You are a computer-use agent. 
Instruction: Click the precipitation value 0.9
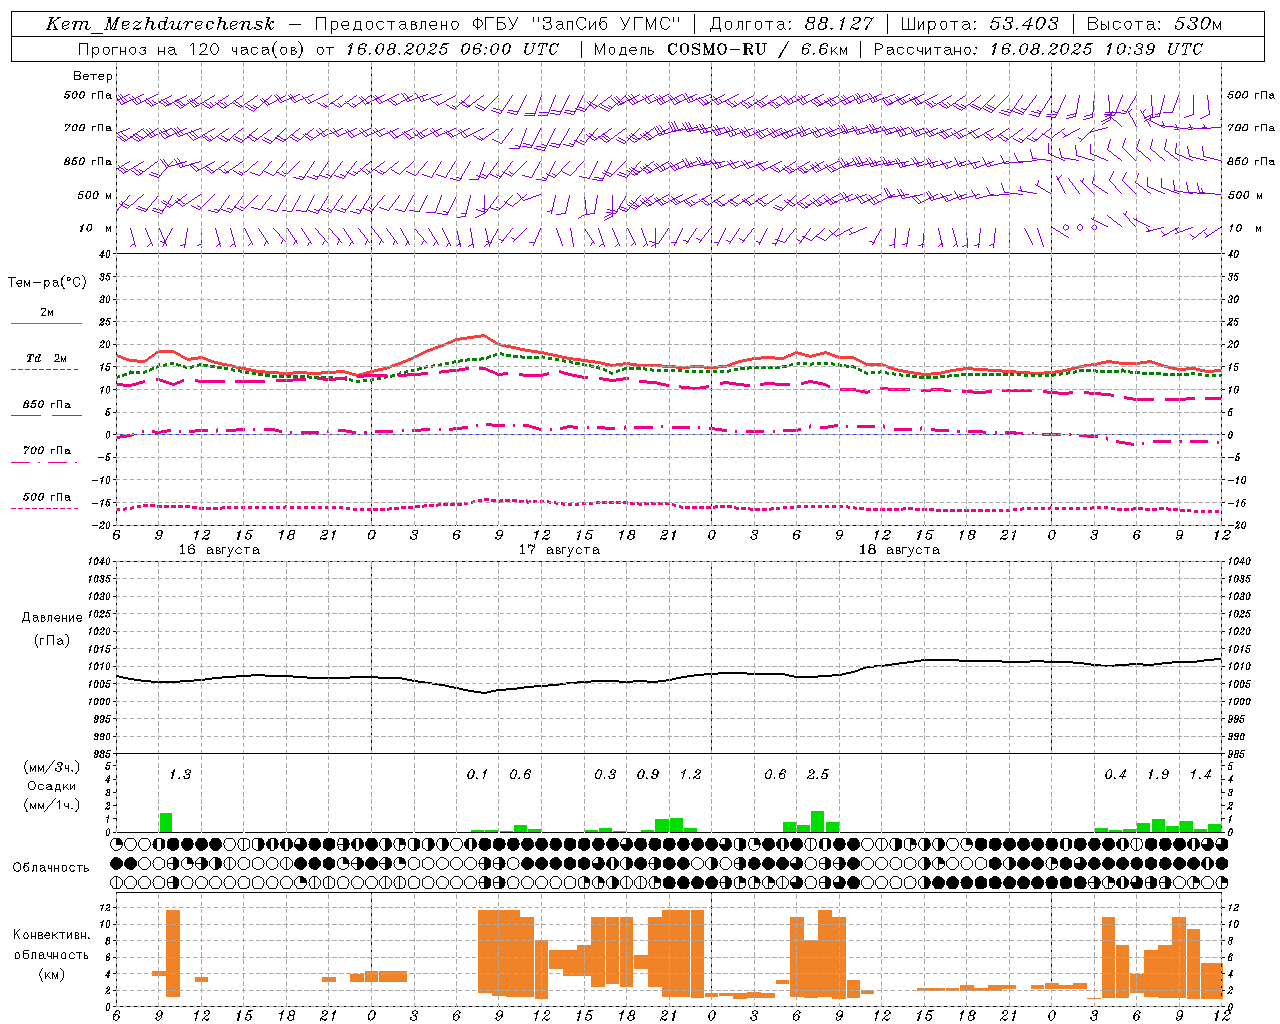[648, 774]
